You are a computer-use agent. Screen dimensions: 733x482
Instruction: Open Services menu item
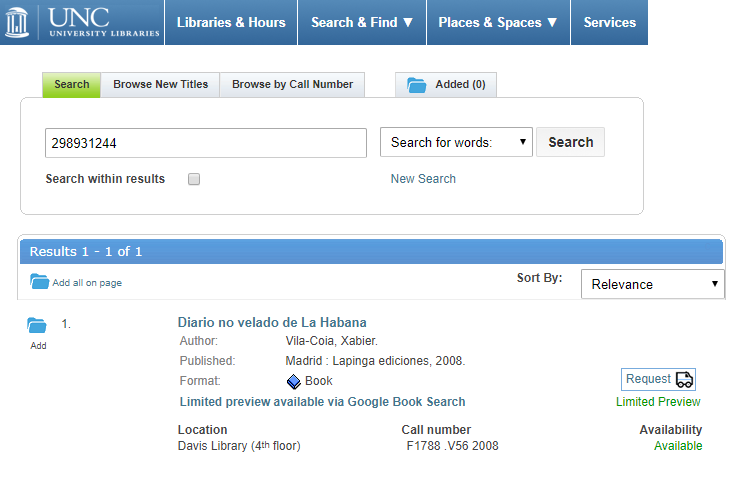click(x=610, y=22)
